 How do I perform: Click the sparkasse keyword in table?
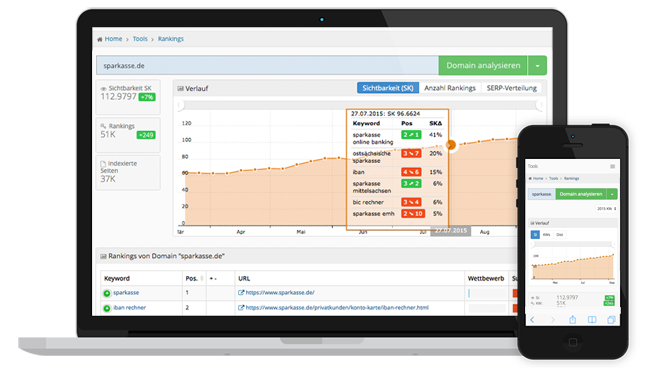126,293
